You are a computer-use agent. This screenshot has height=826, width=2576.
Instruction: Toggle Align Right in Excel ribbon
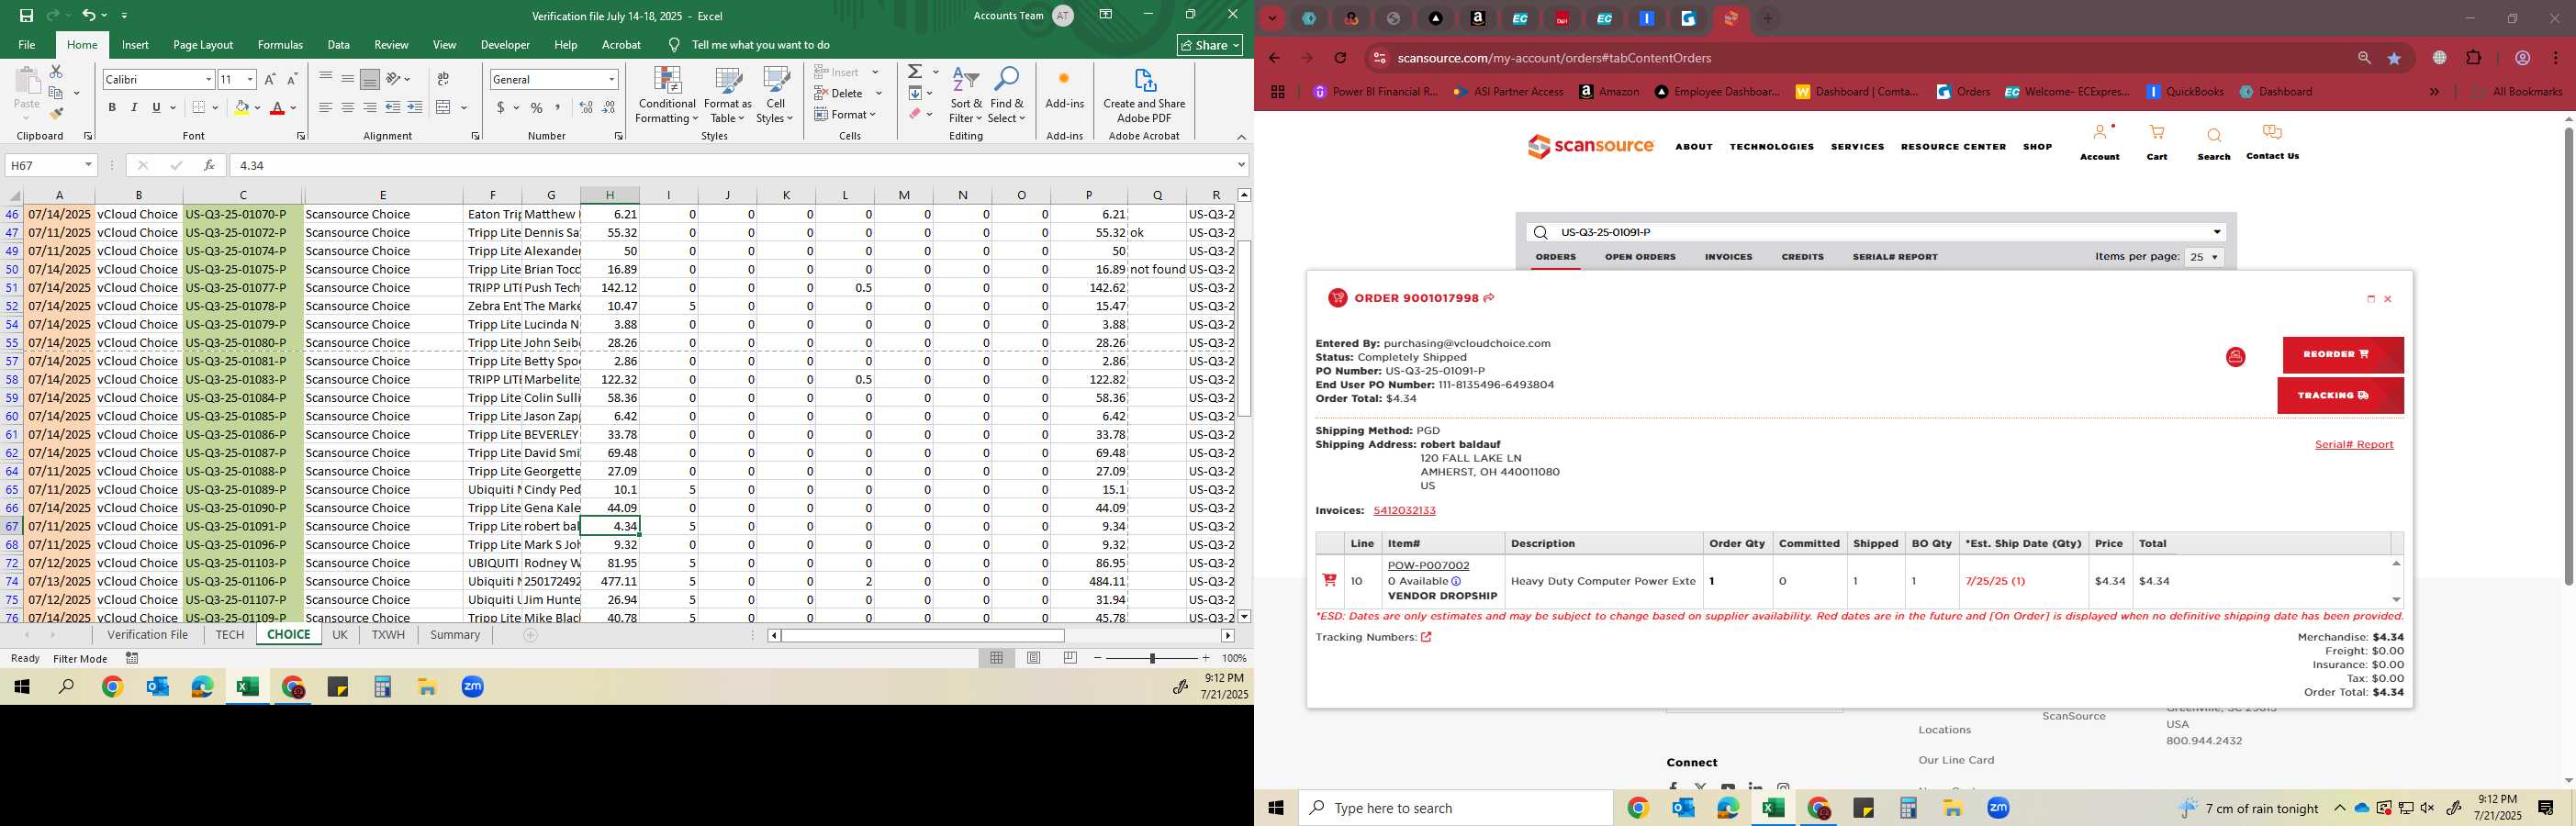(x=370, y=108)
